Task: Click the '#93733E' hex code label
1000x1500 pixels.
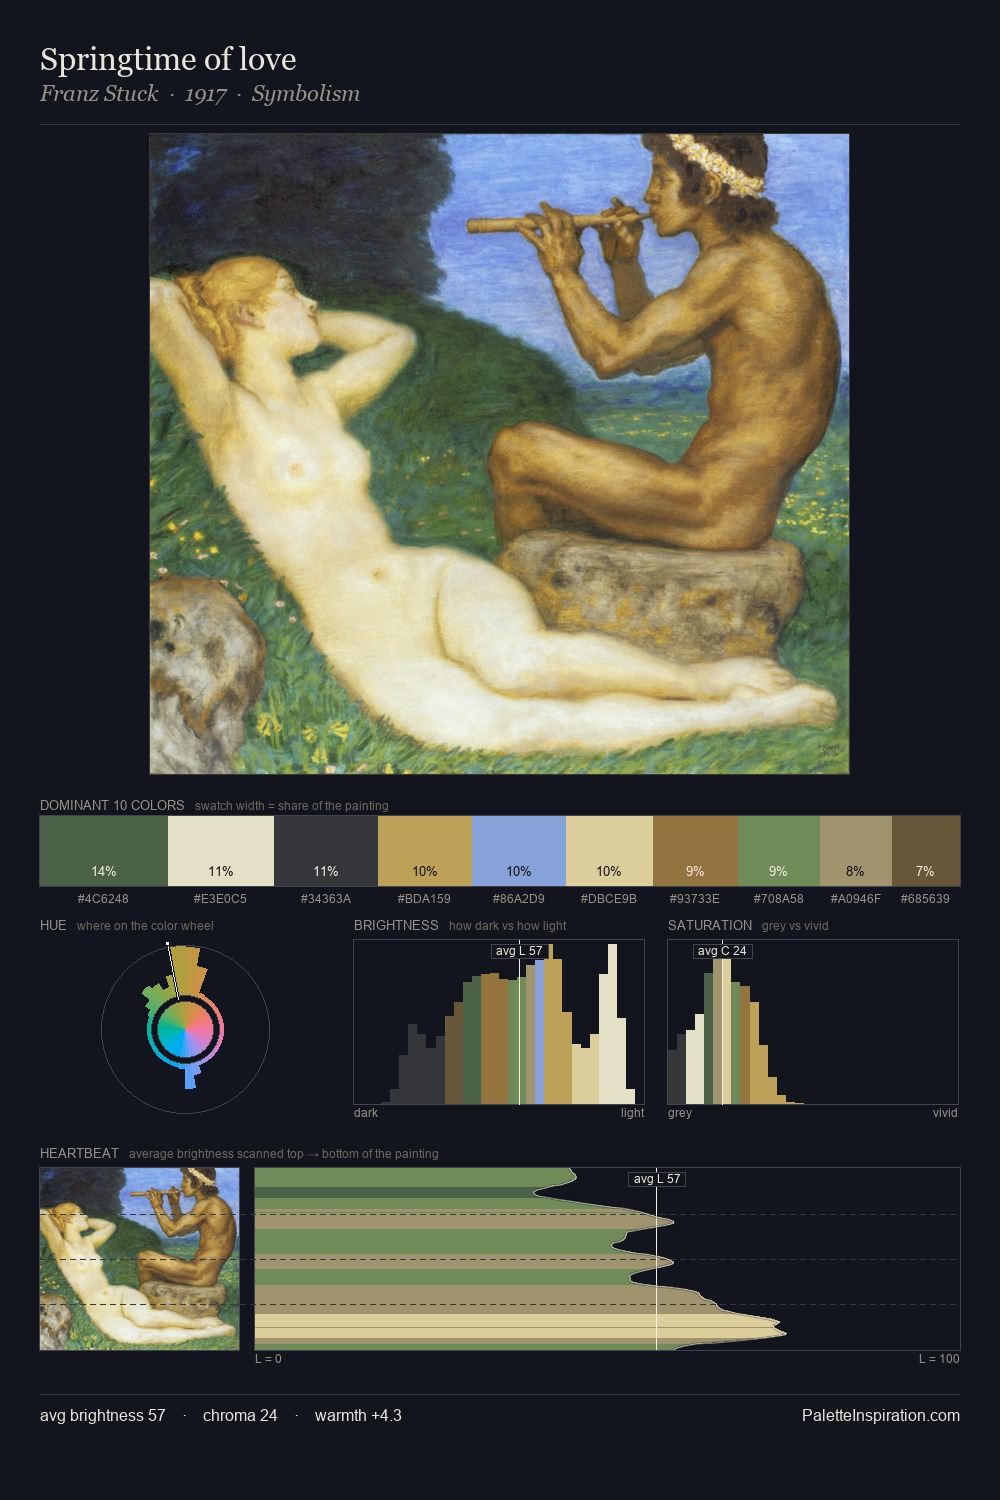Action: click(x=695, y=898)
